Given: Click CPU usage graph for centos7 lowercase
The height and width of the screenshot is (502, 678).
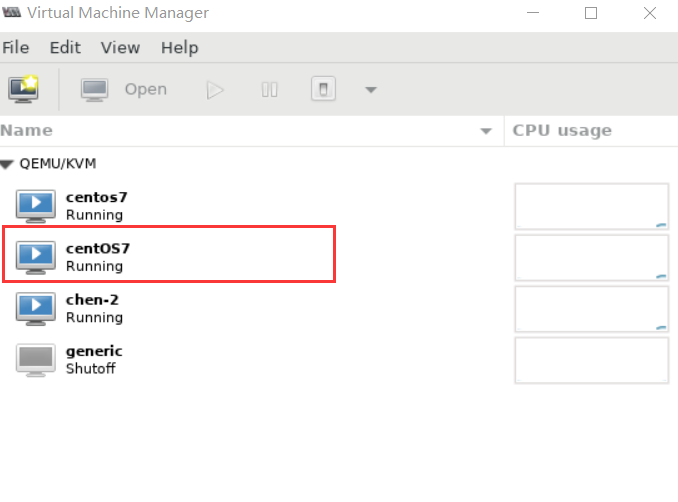Looking at the screenshot, I should tap(592, 207).
